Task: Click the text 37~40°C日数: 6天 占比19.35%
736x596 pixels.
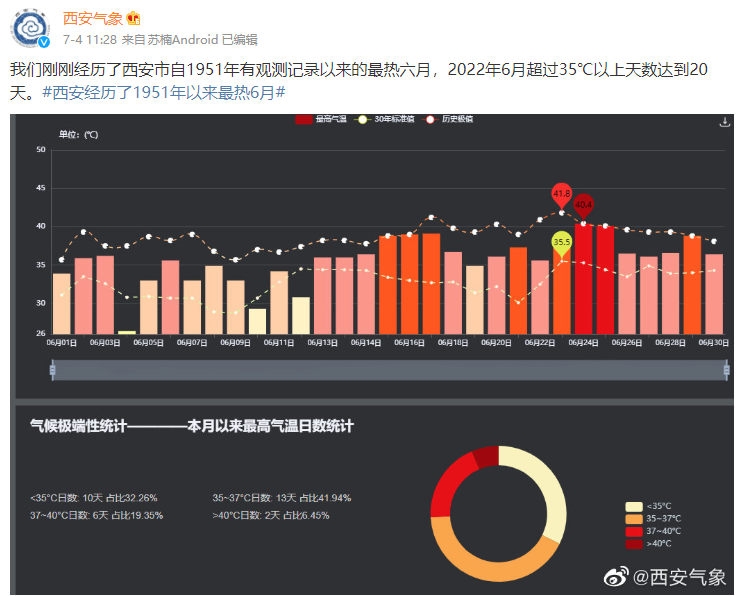Action: [x=96, y=515]
